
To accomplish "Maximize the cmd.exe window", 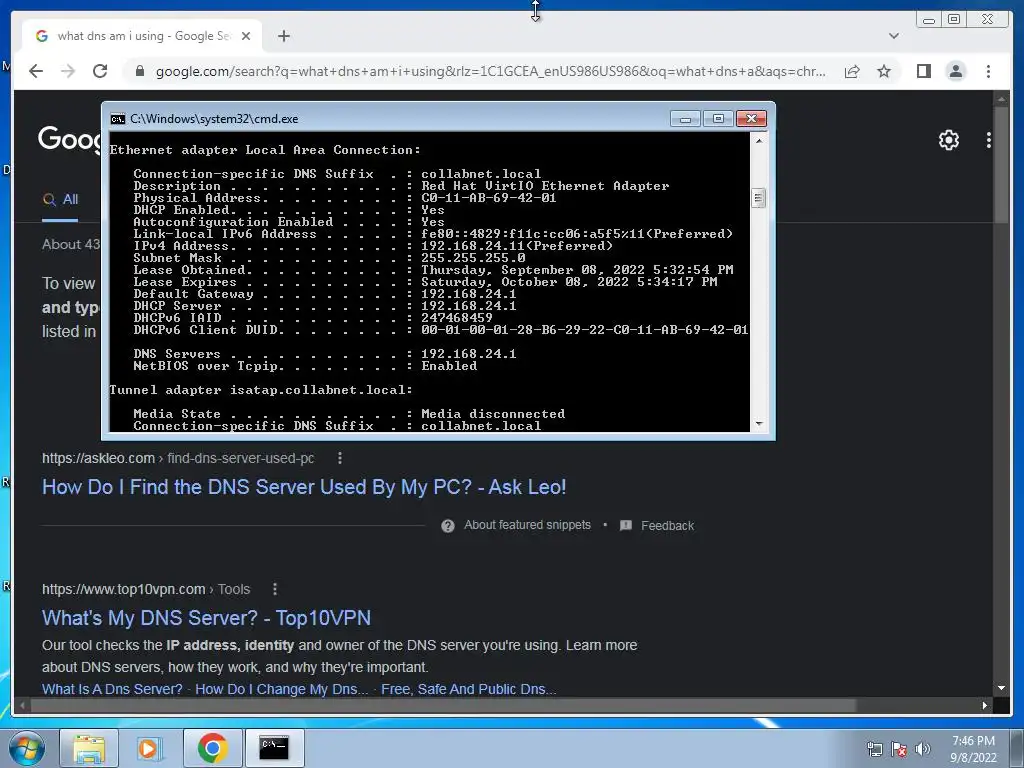I will pos(718,118).
